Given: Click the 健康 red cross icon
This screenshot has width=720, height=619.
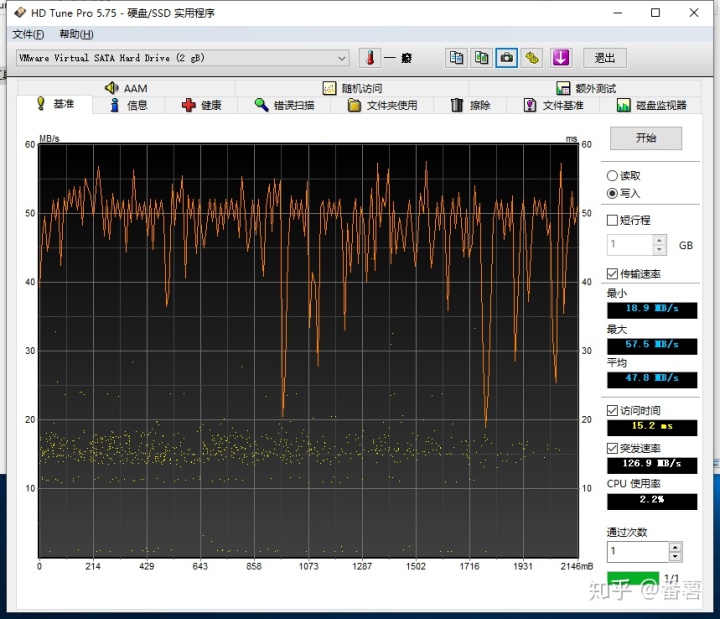Looking at the screenshot, I should [188, 105].
